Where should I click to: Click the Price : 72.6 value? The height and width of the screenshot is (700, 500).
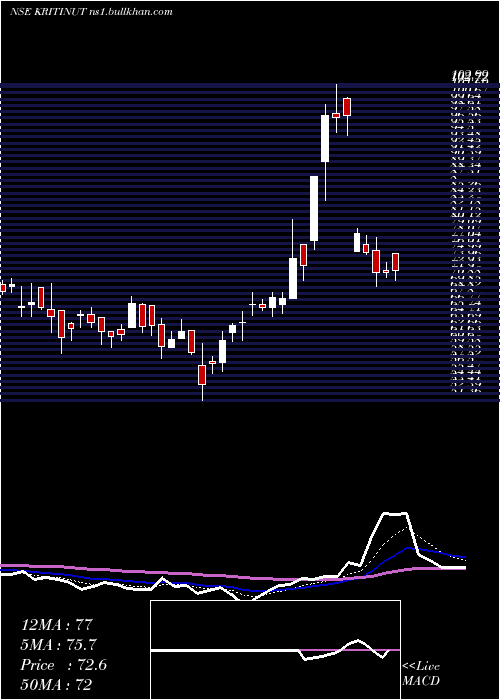click(63, 665)
